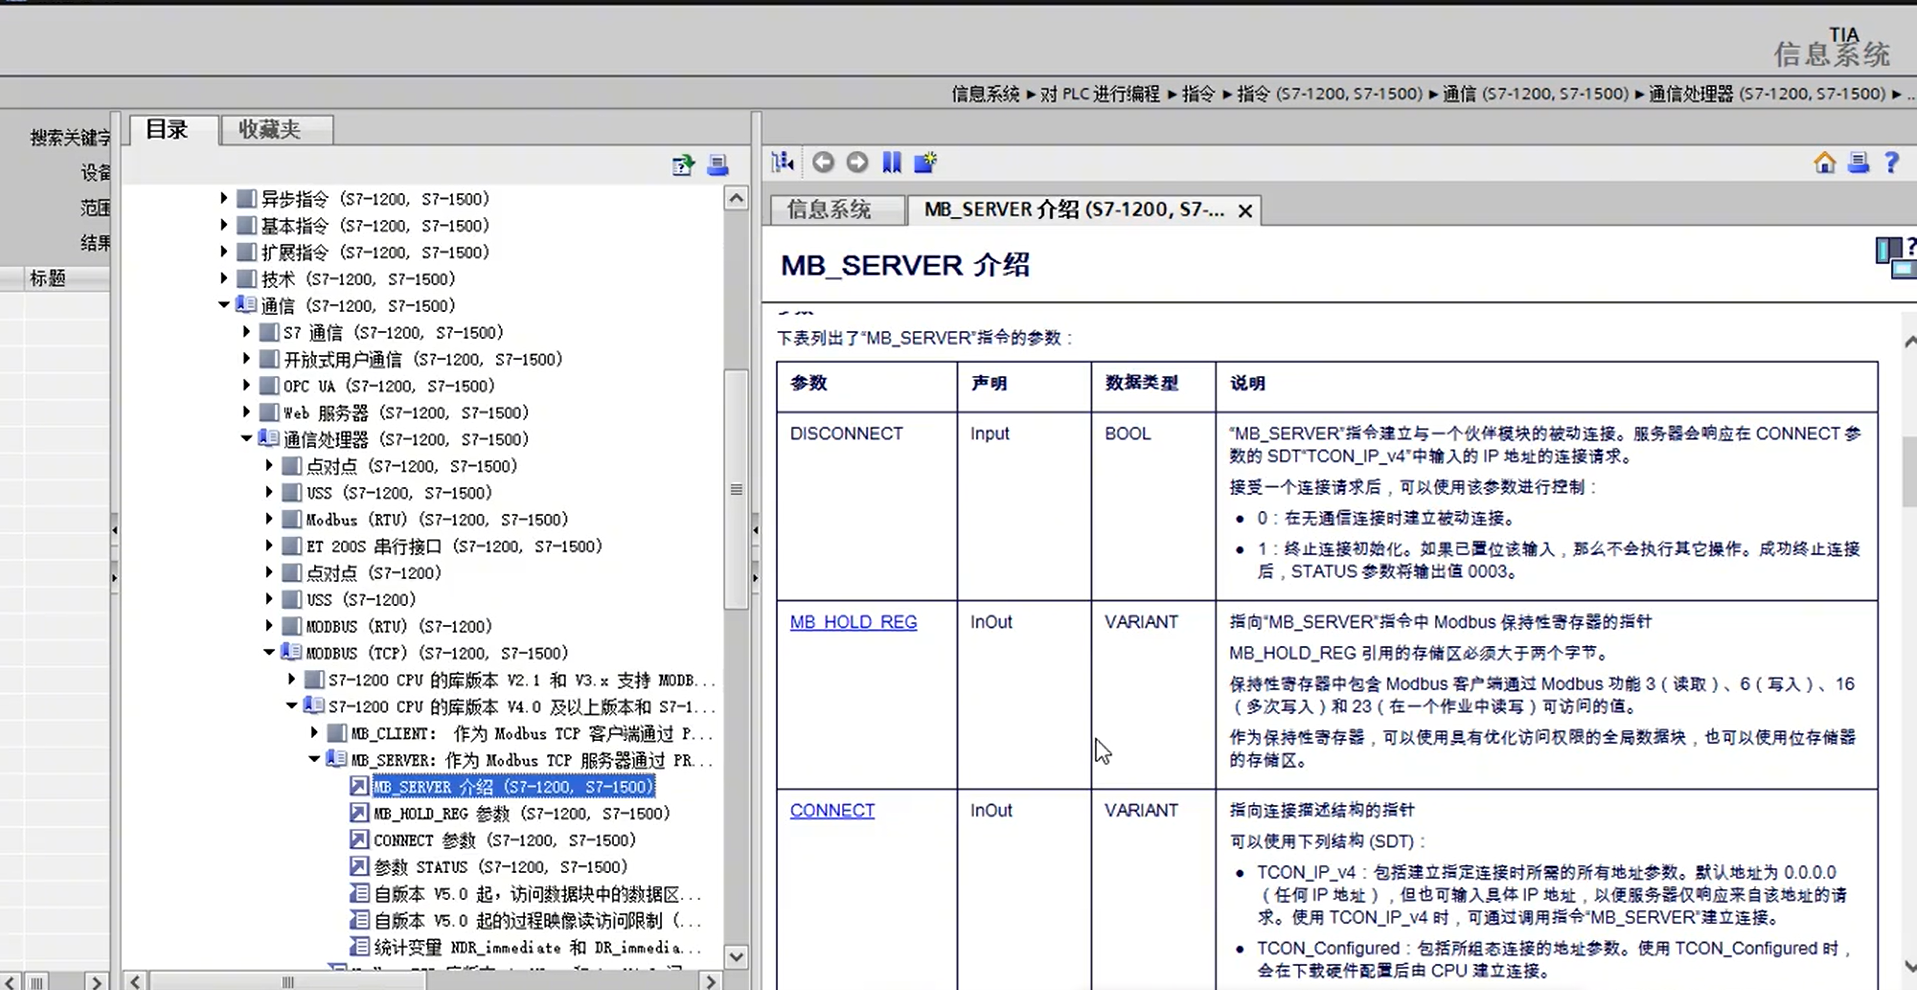The height and width of the screenshot is (990, 1917).
Task: Collapse the MODBUS (TCP) node
Action: pos(269,652)
